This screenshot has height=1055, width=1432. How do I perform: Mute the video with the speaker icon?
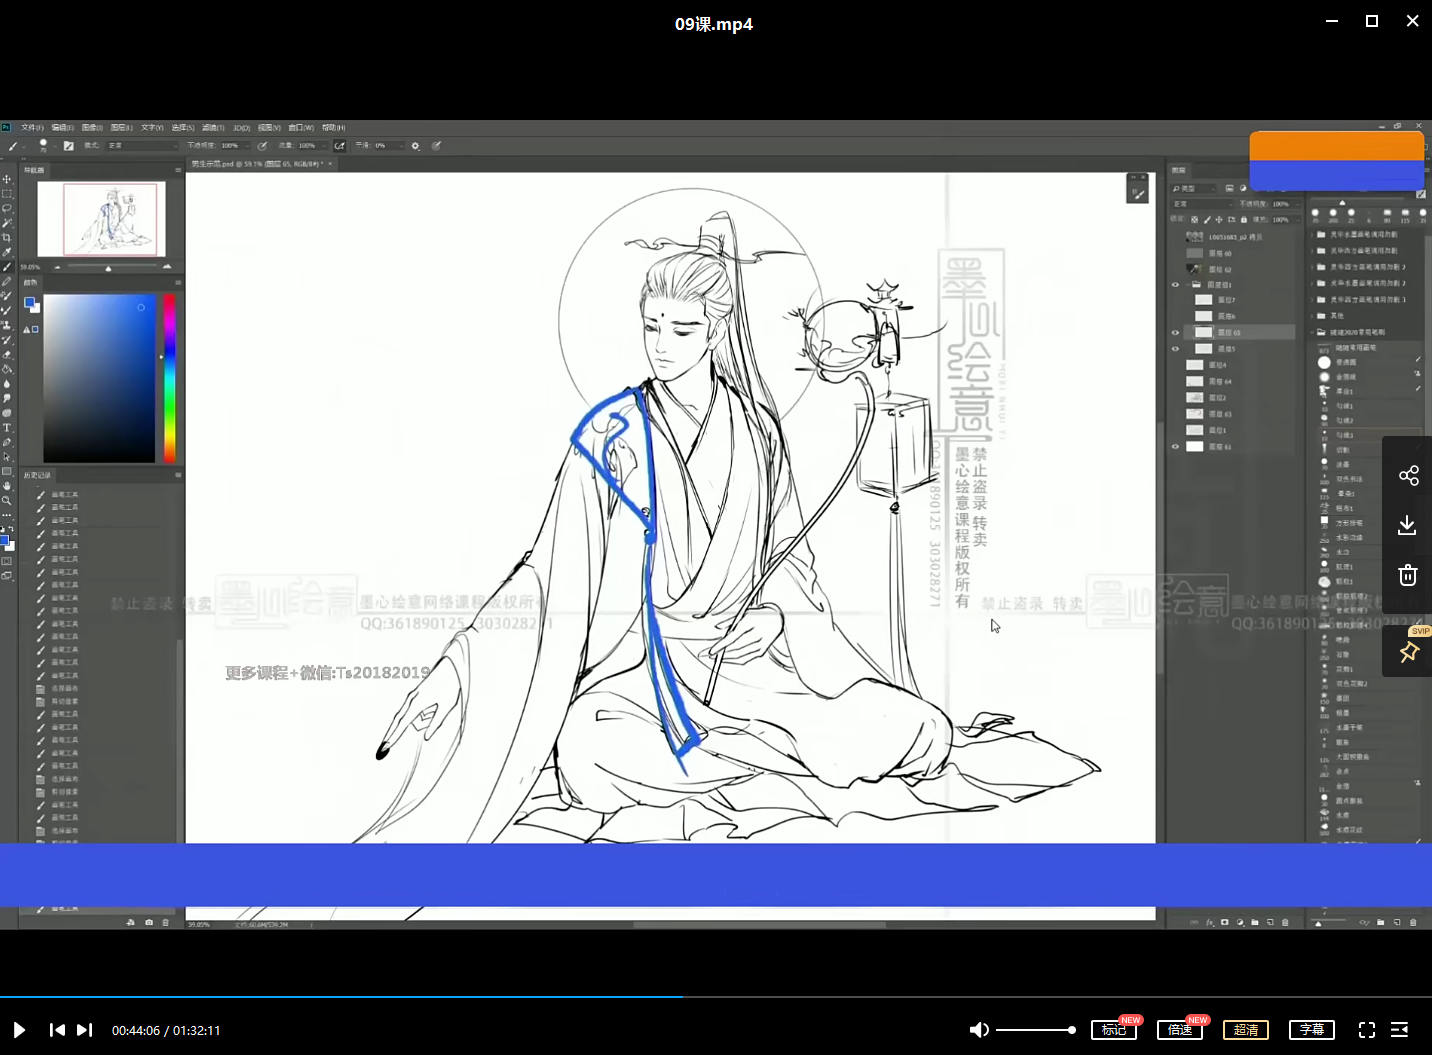pyautogui.click(x=979, y=1030)
